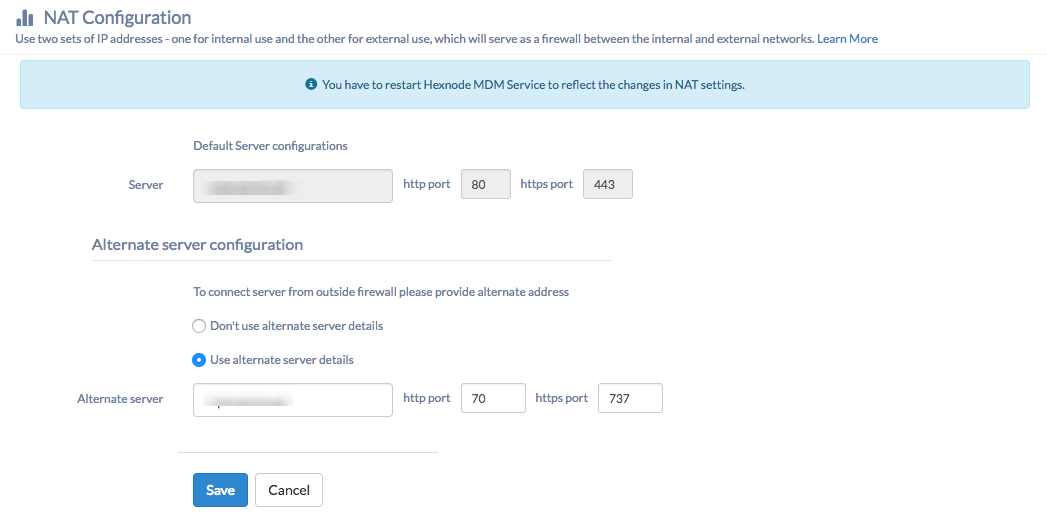Focus the Alternate server address field
1047x521 pixels.
point(292,399)
